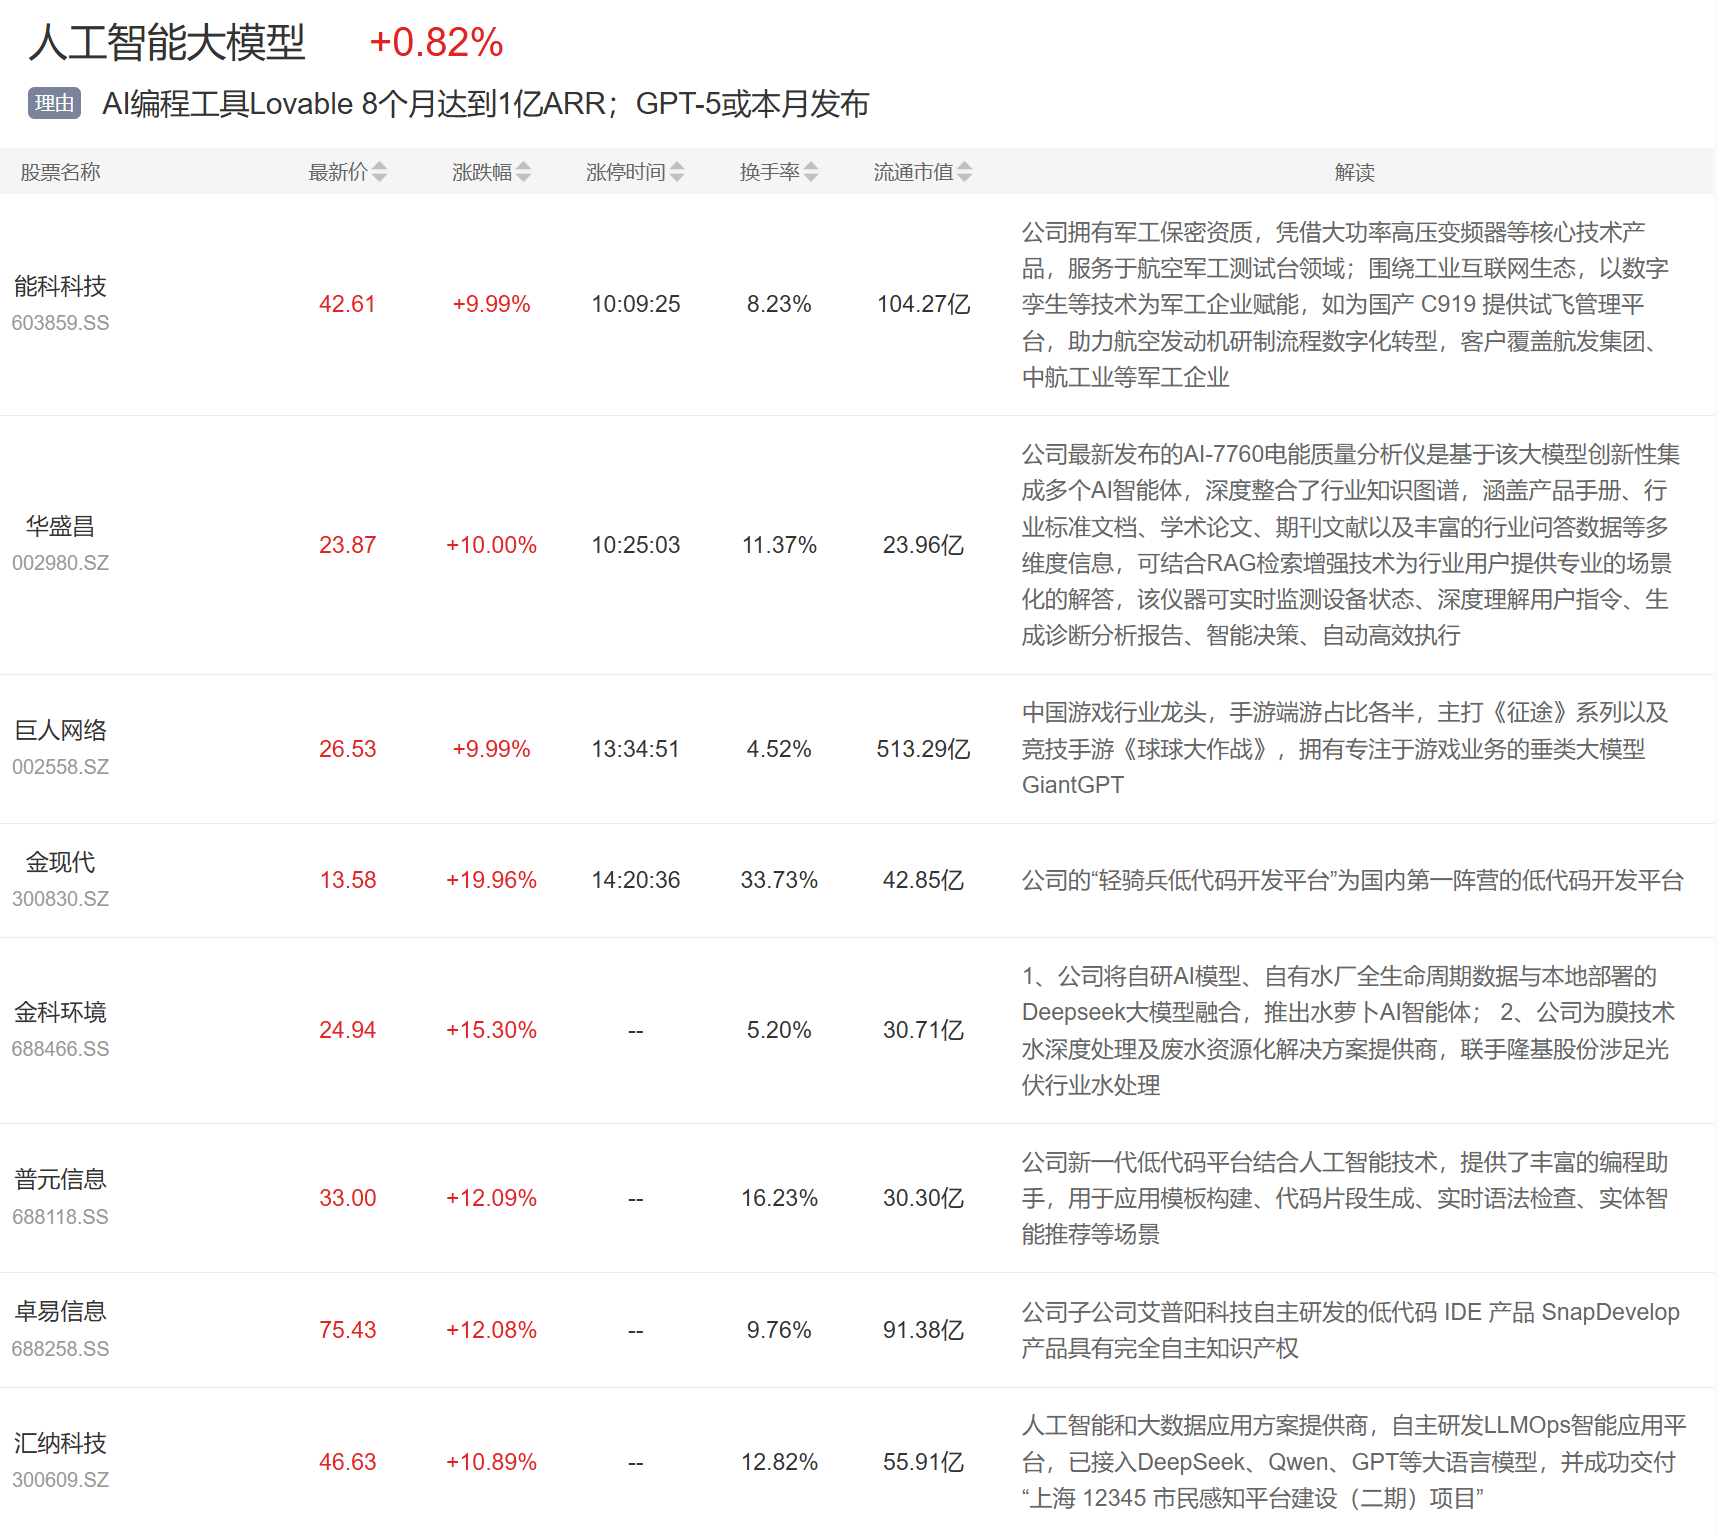The image size is (1717, 1534).
Task: Click the 解读 column header
Action: point(1354,172)
